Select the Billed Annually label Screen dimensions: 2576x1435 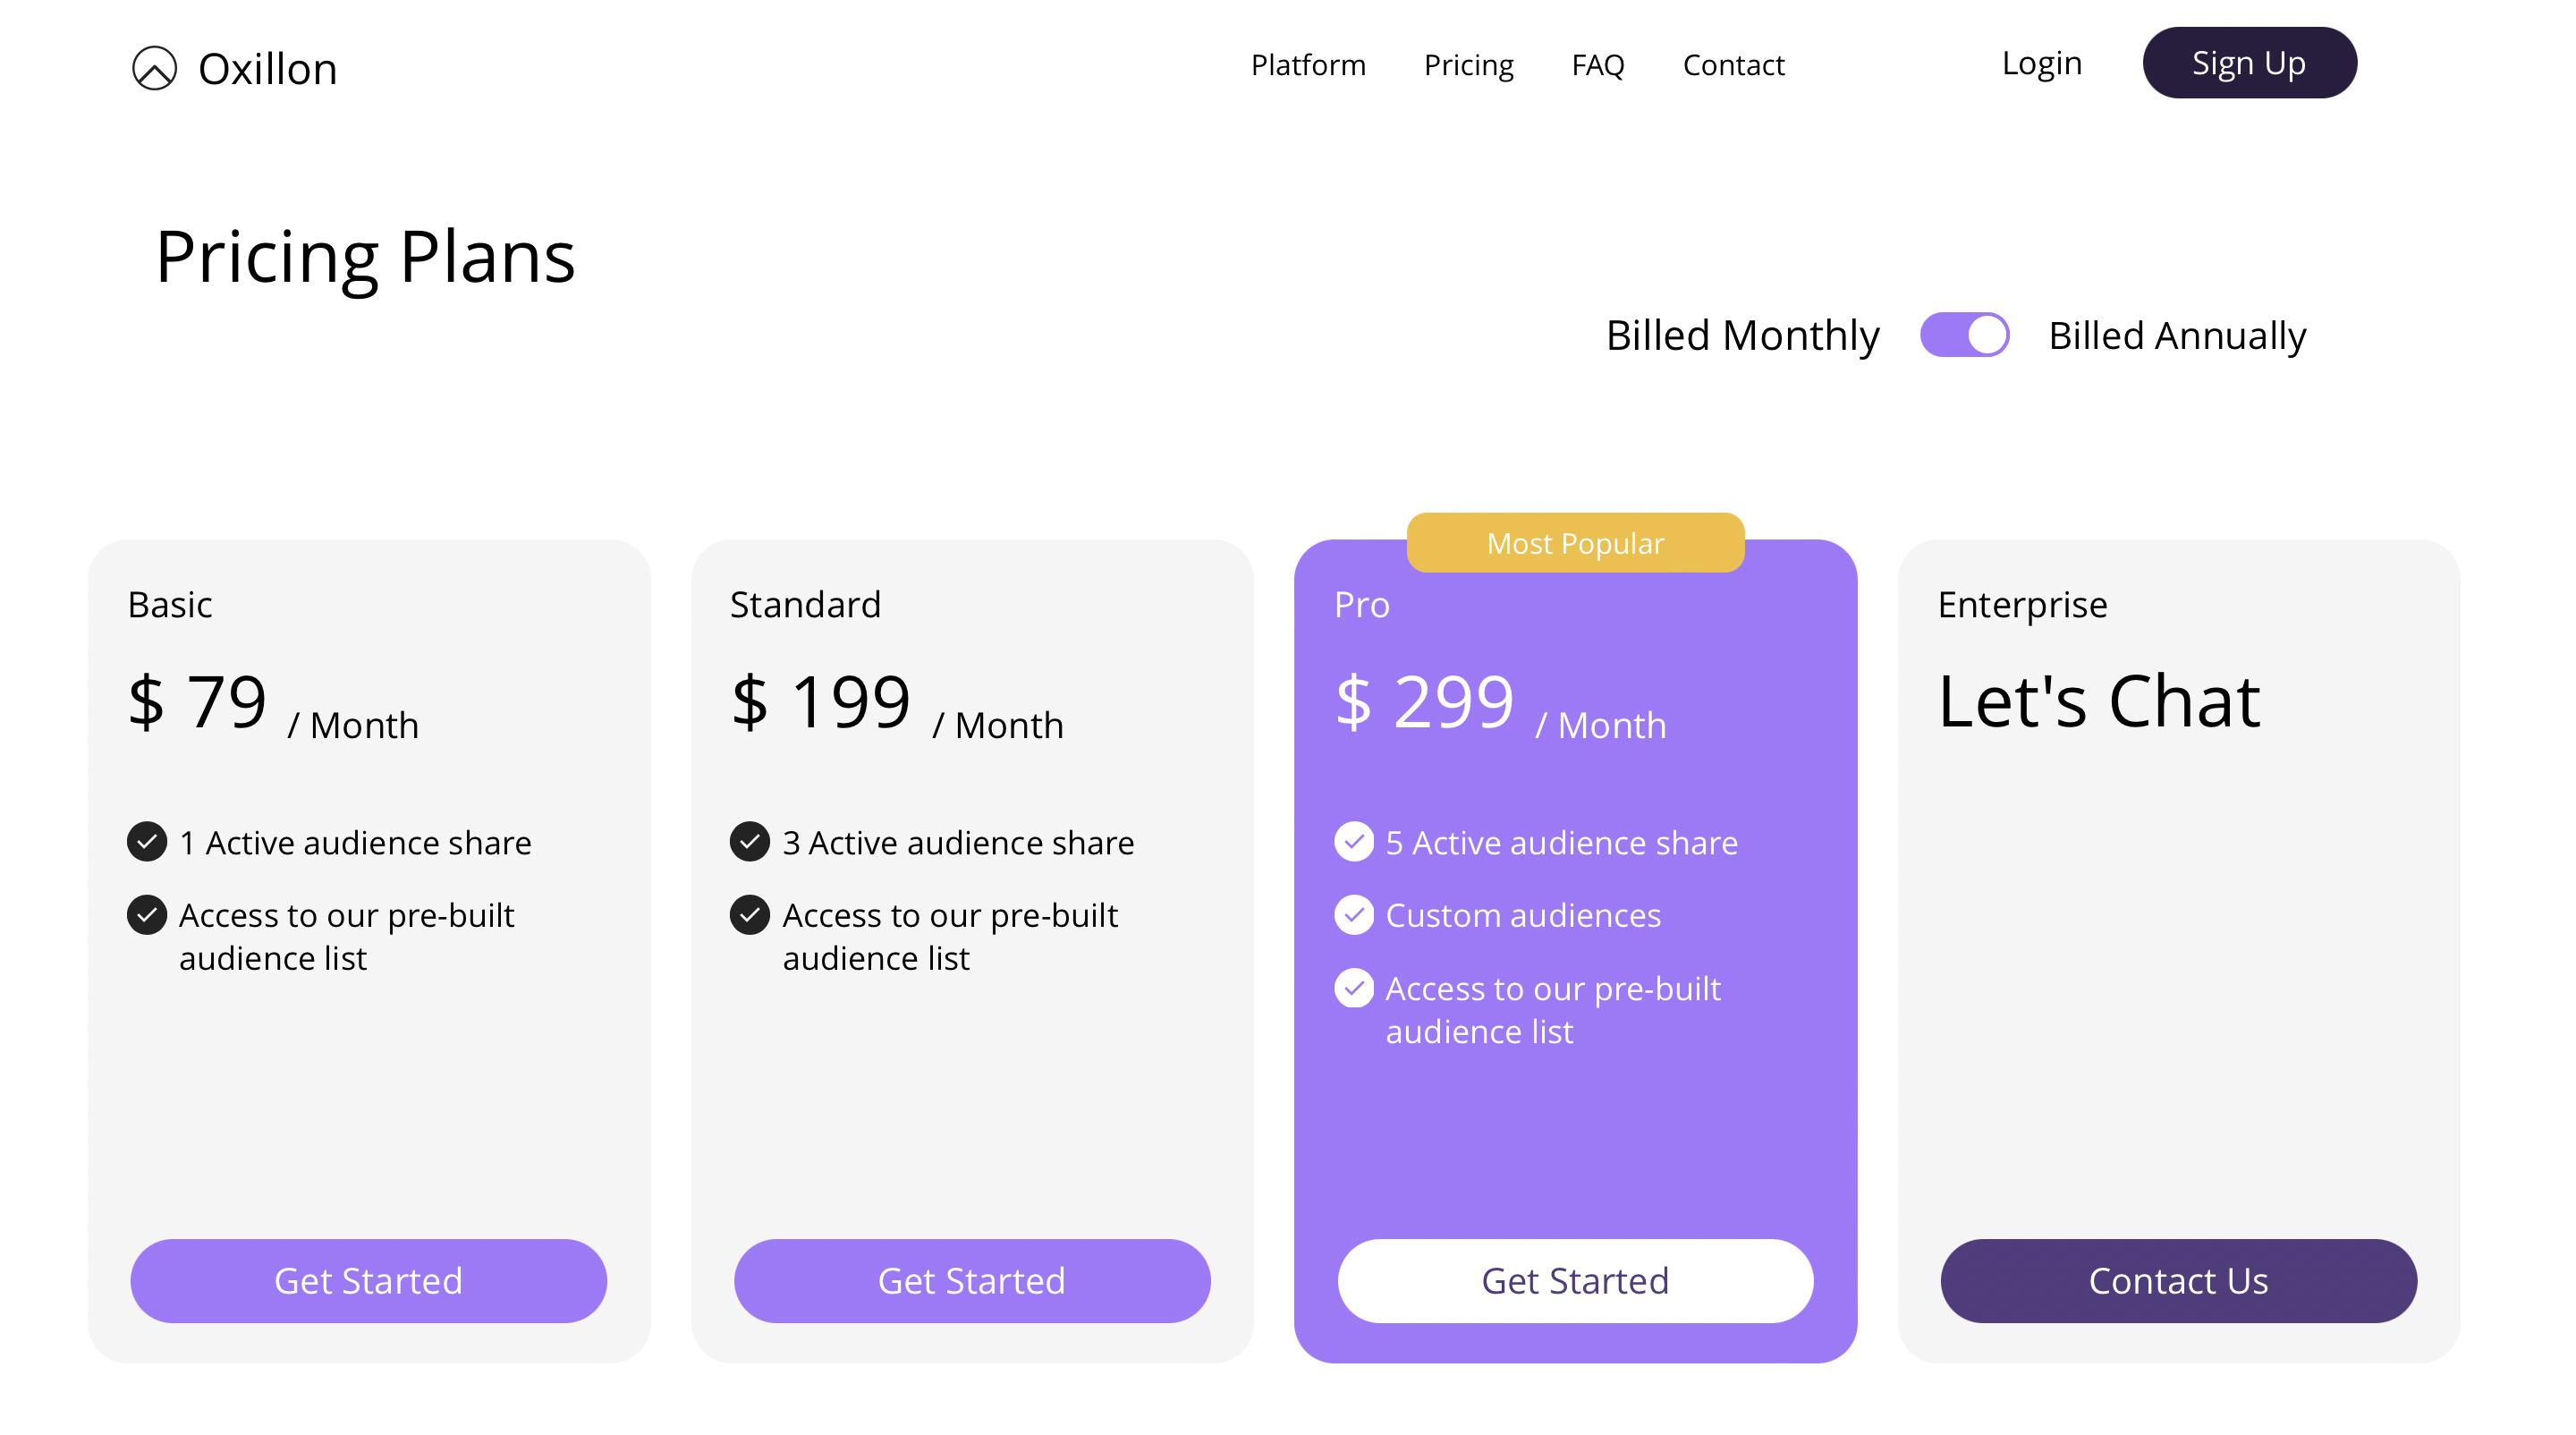(2177, 336)
